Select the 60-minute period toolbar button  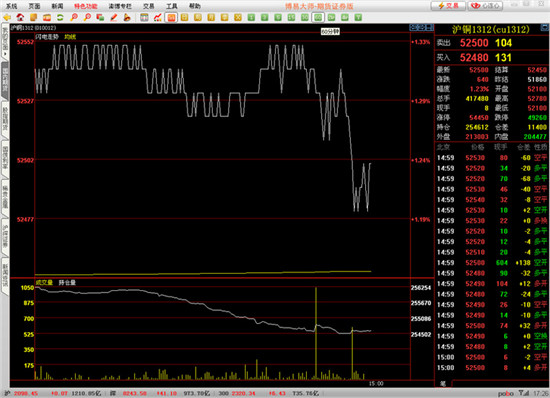coord(318,18)
